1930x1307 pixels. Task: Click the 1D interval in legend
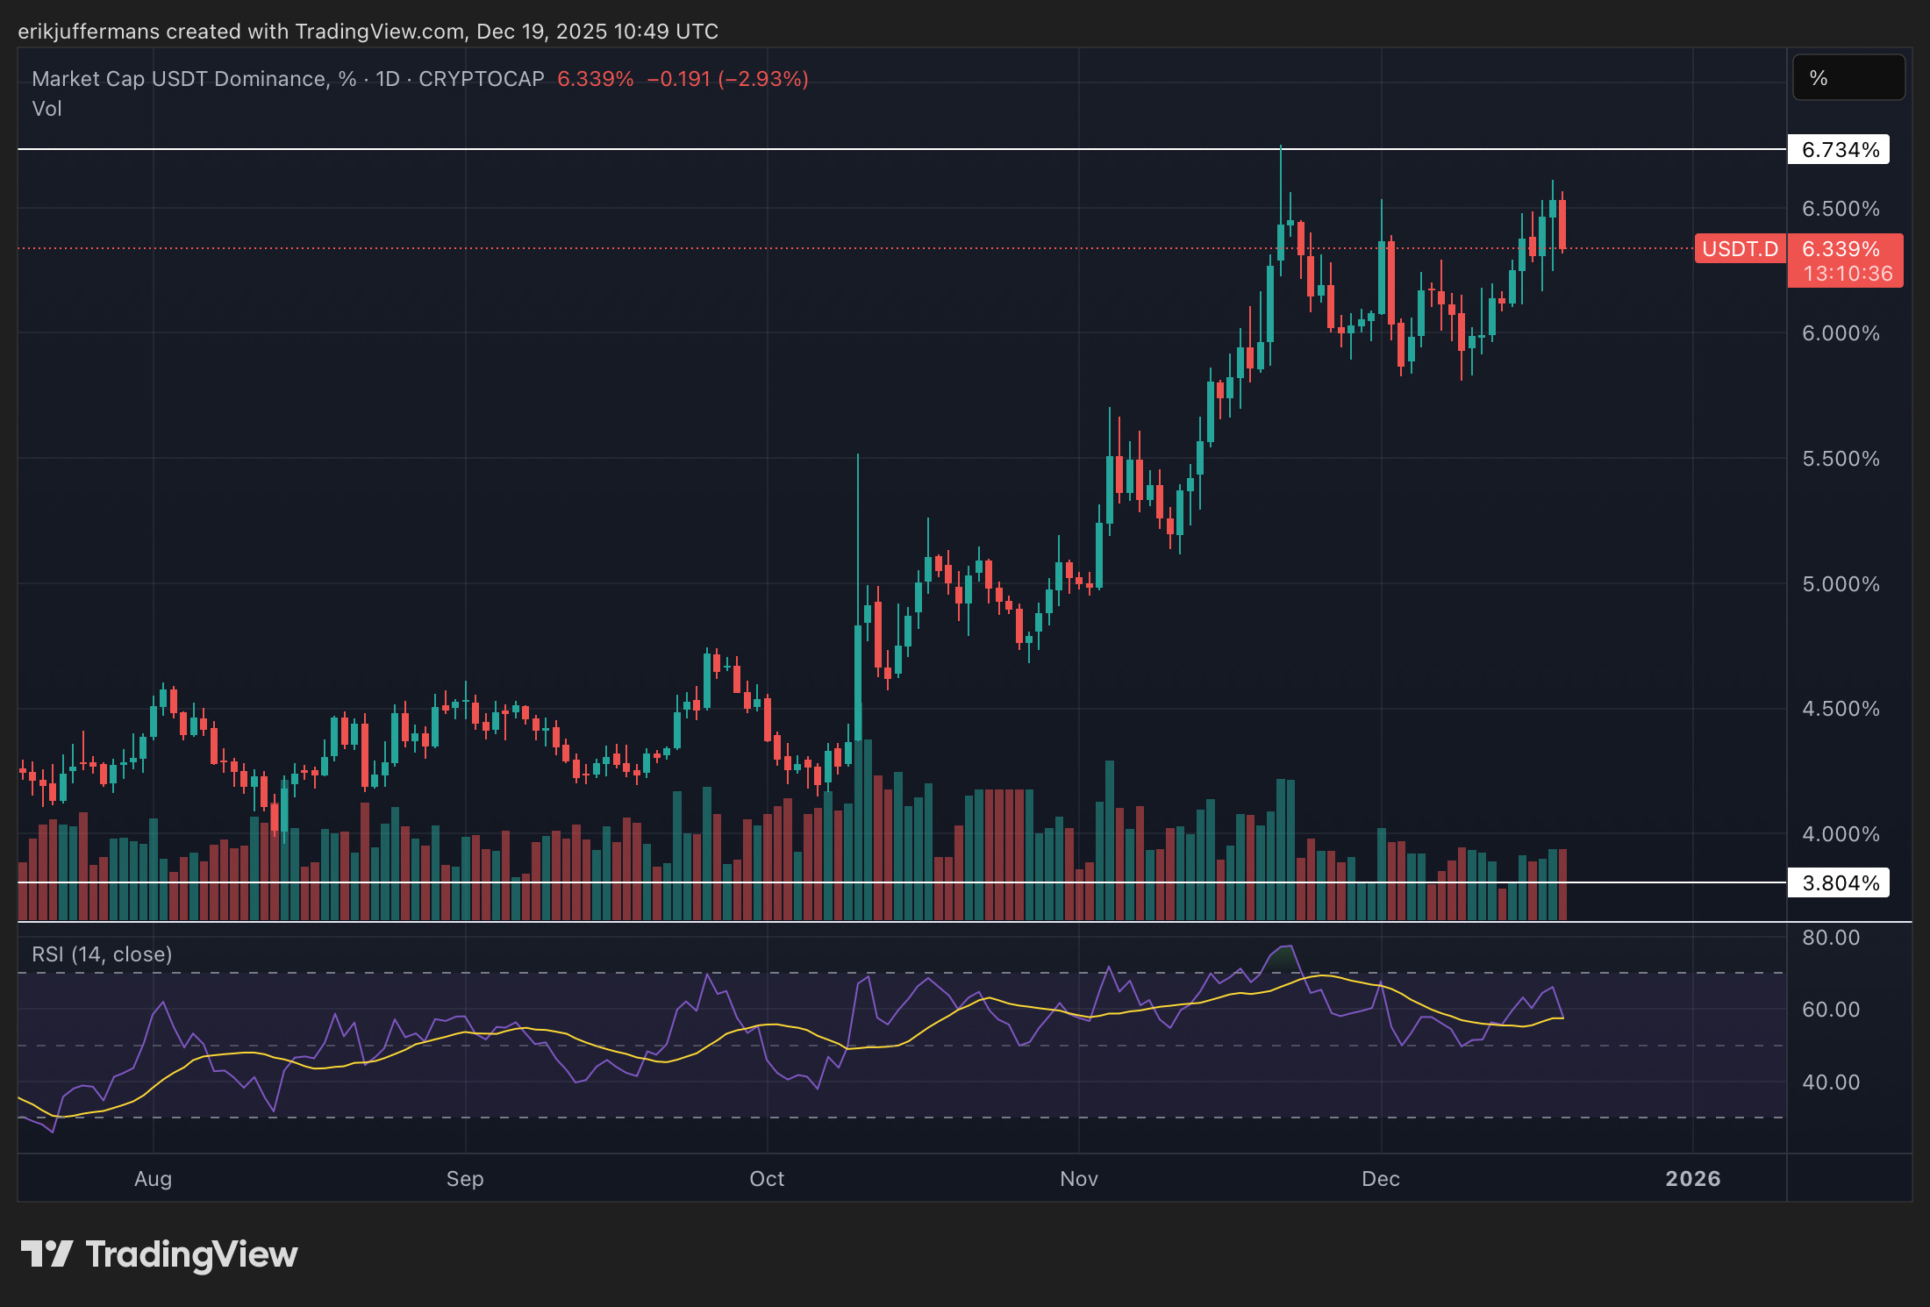tap(387, 79)
